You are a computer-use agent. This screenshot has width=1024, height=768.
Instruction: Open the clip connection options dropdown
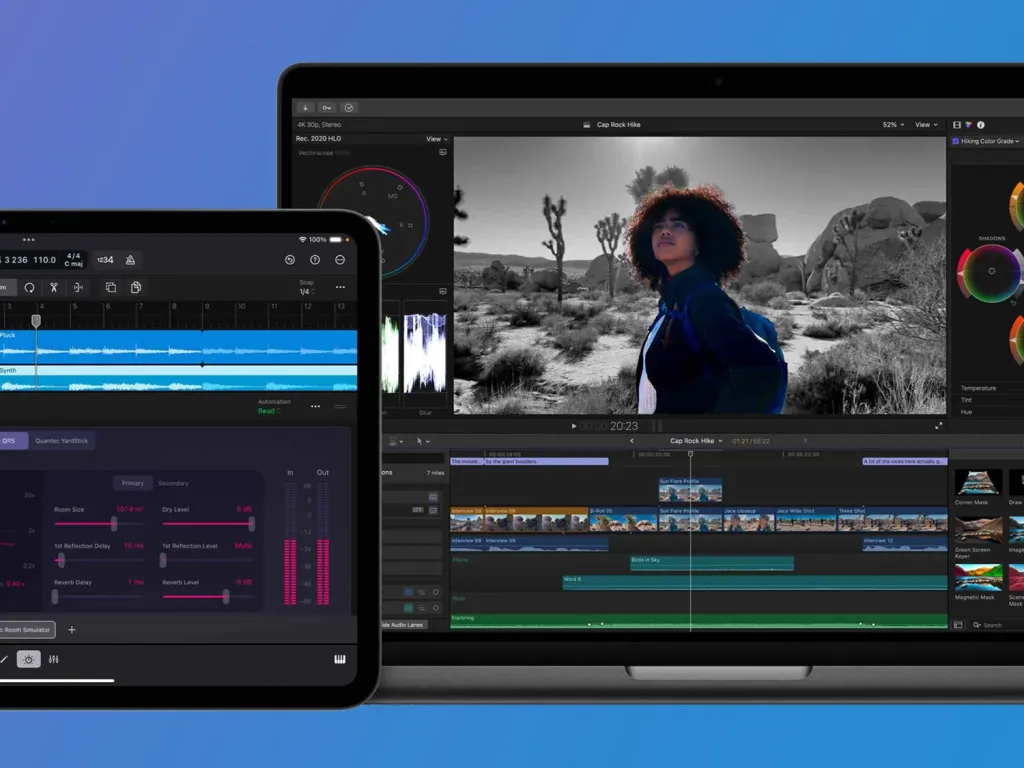pos(396,441)
